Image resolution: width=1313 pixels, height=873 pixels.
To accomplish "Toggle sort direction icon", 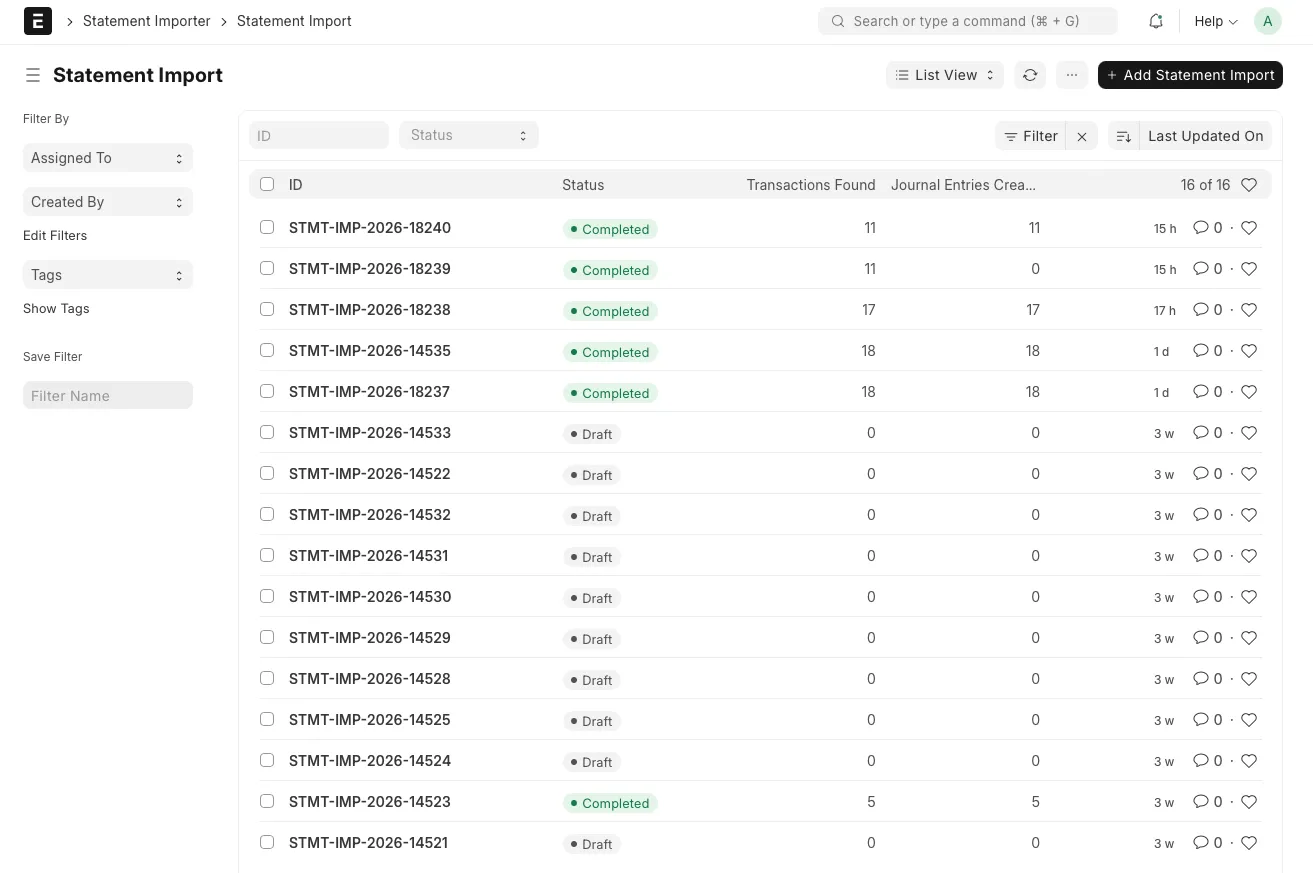I will tap(1123, 136).
